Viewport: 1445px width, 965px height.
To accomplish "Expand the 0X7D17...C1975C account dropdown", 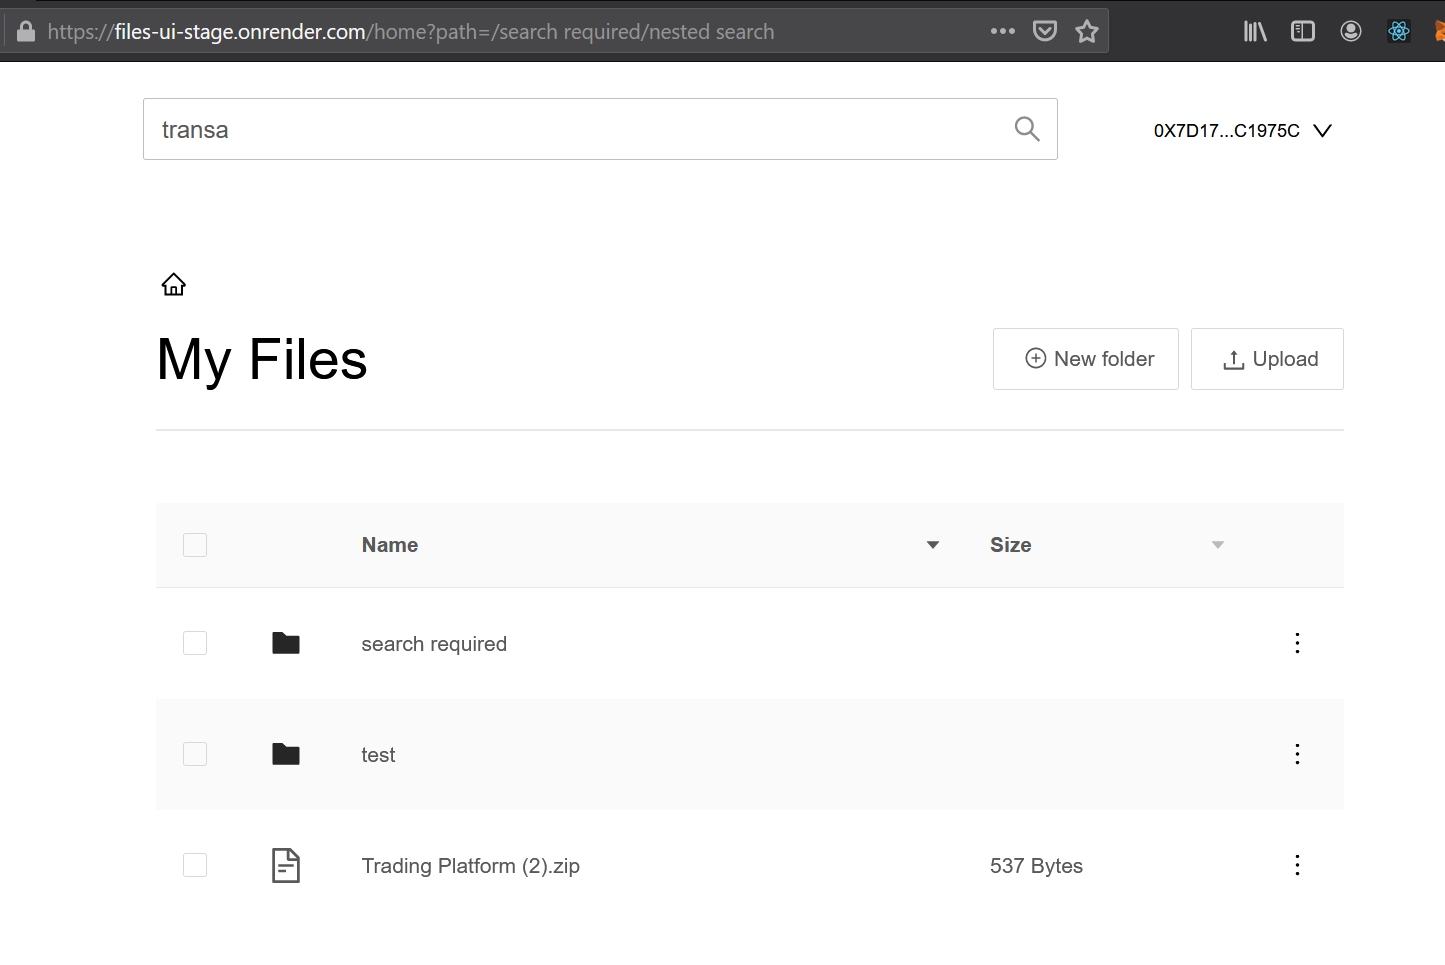I will [x=1322, y=130].
